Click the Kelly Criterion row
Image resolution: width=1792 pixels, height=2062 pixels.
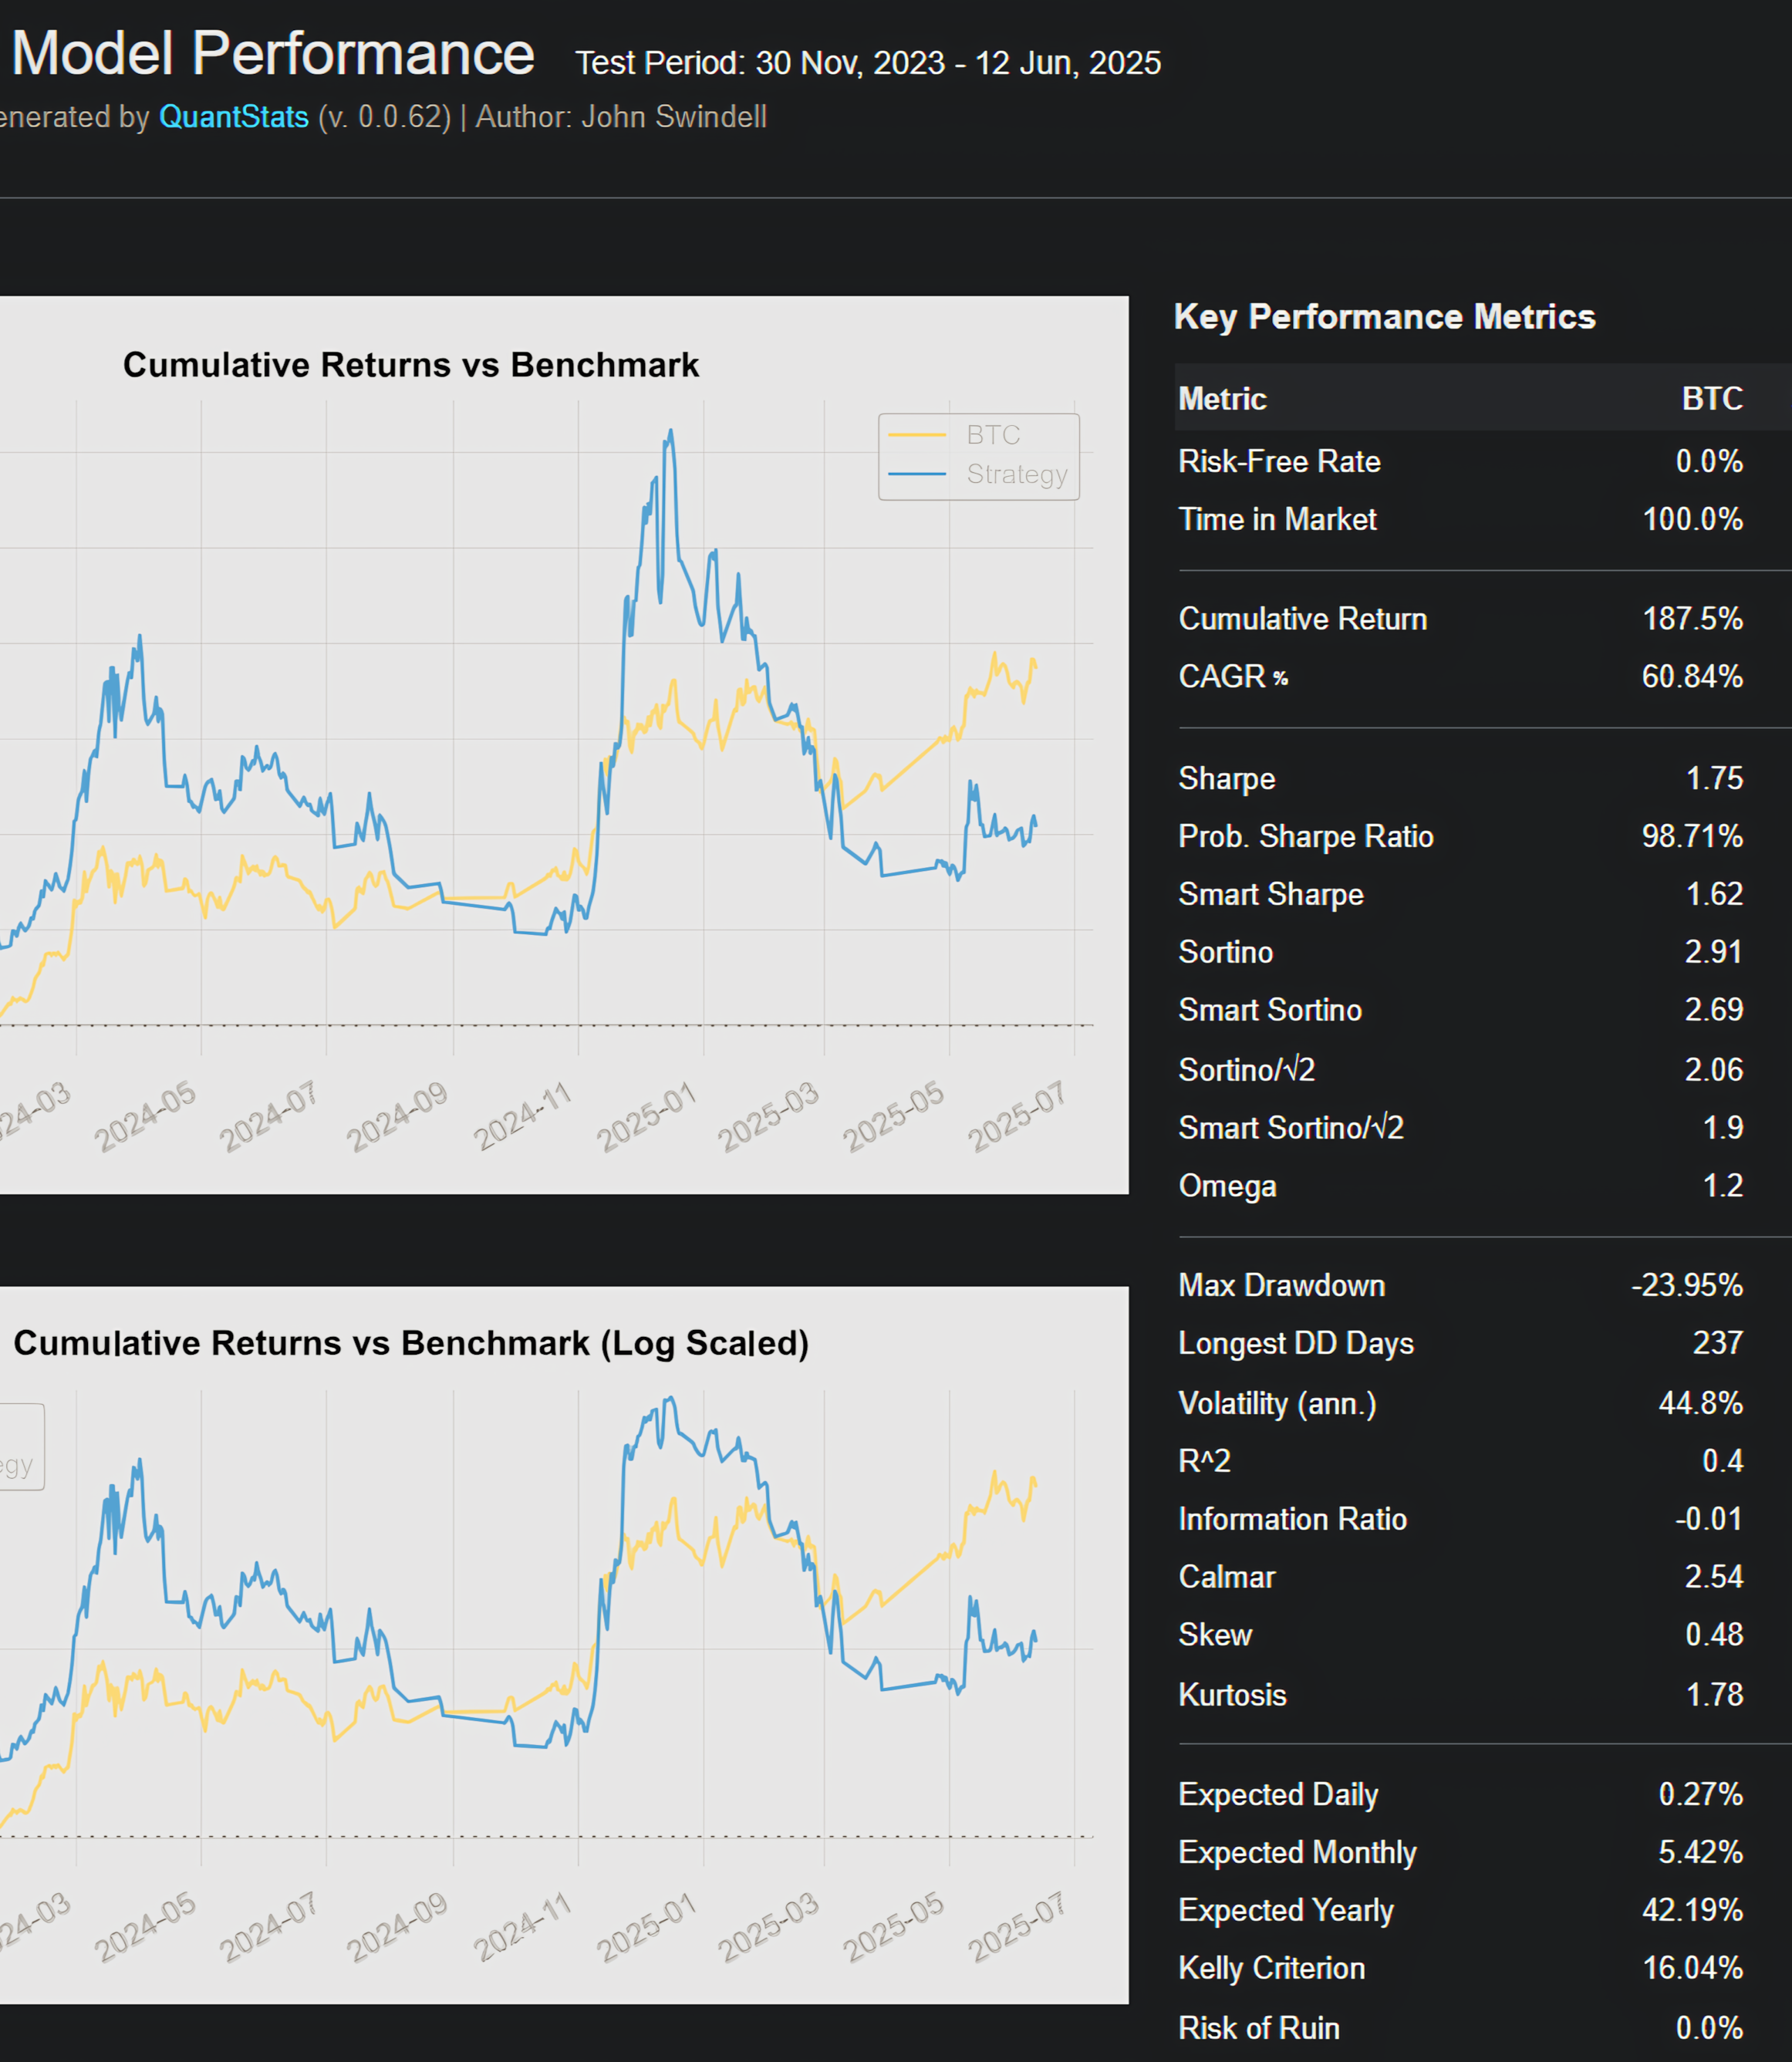pyautogui.click(x=1271, y=1968)
